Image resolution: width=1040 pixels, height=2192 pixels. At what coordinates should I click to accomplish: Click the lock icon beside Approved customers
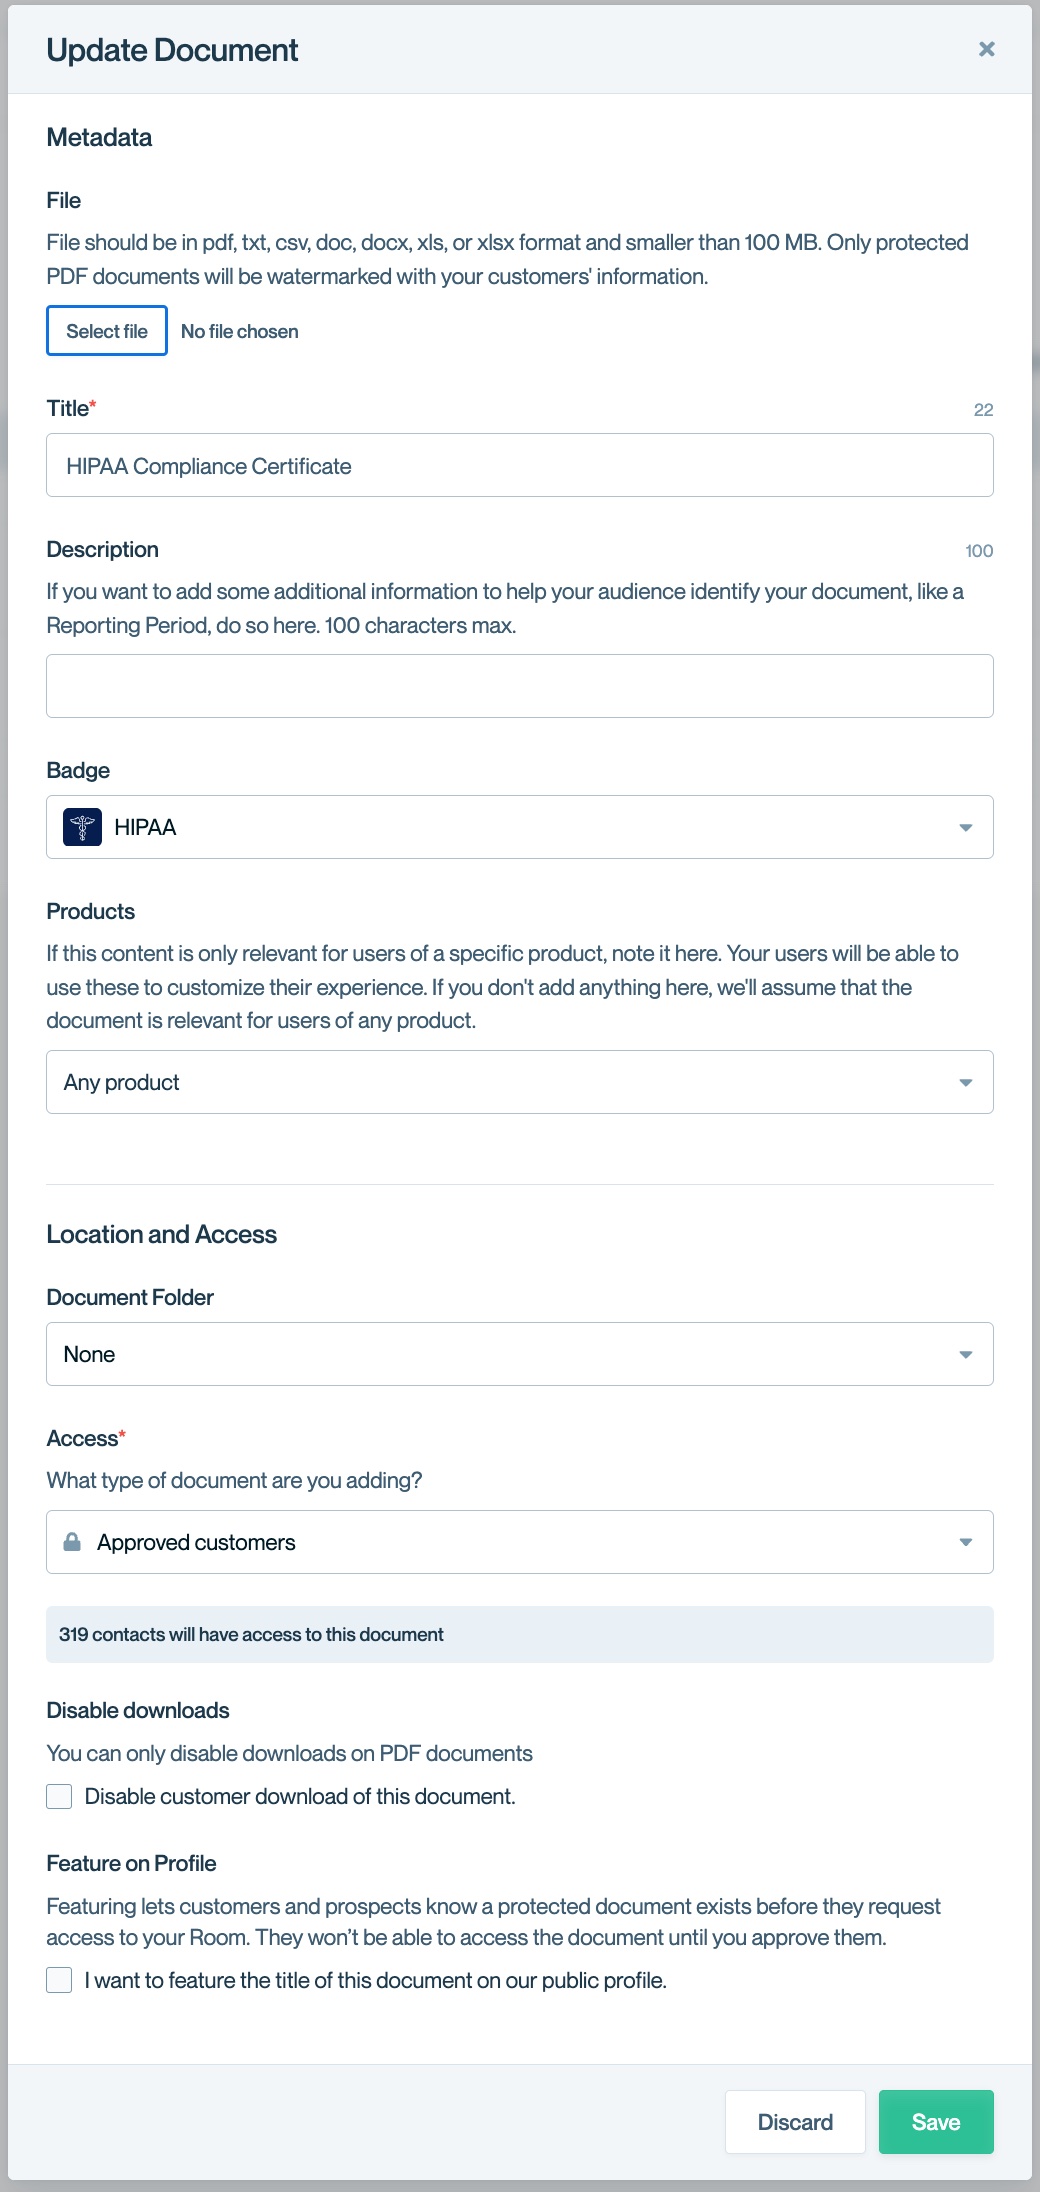click(72, 1541)
